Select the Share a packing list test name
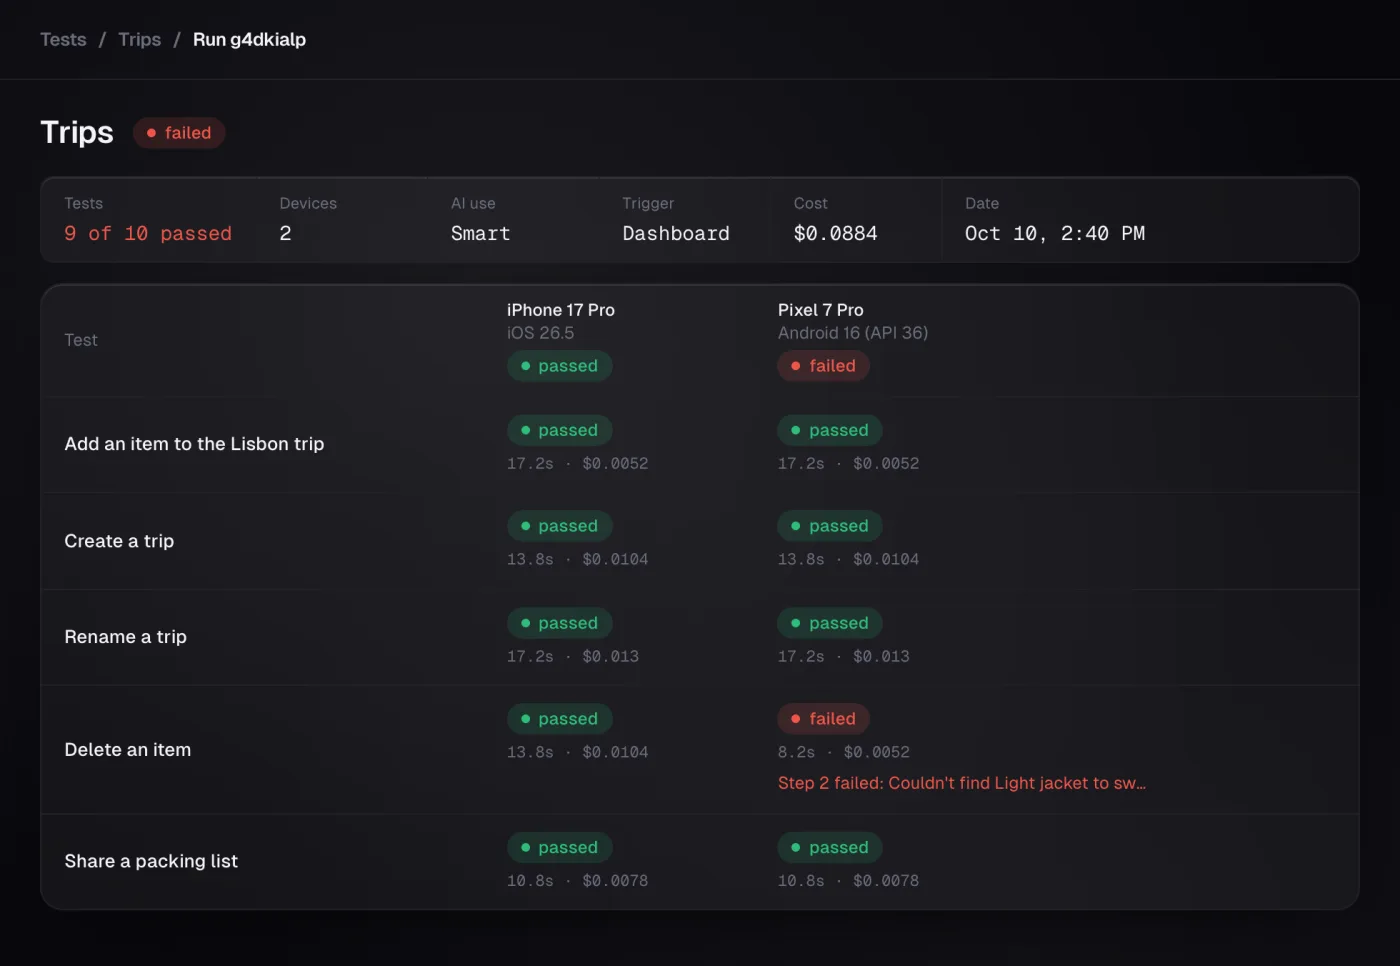Screen dimensions: 1400x966 pyautogui.click(x=151, y=861)
